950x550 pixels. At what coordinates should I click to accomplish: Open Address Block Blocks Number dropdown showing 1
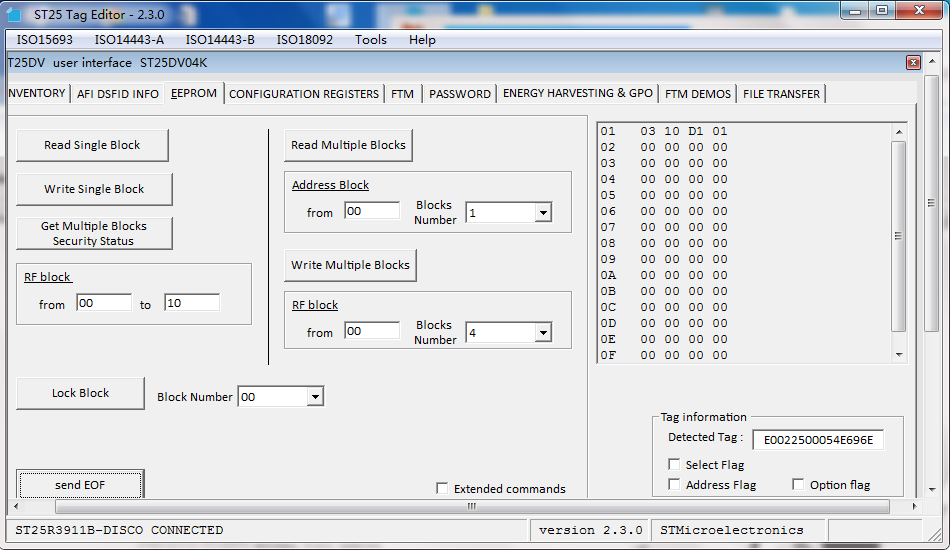543,213
